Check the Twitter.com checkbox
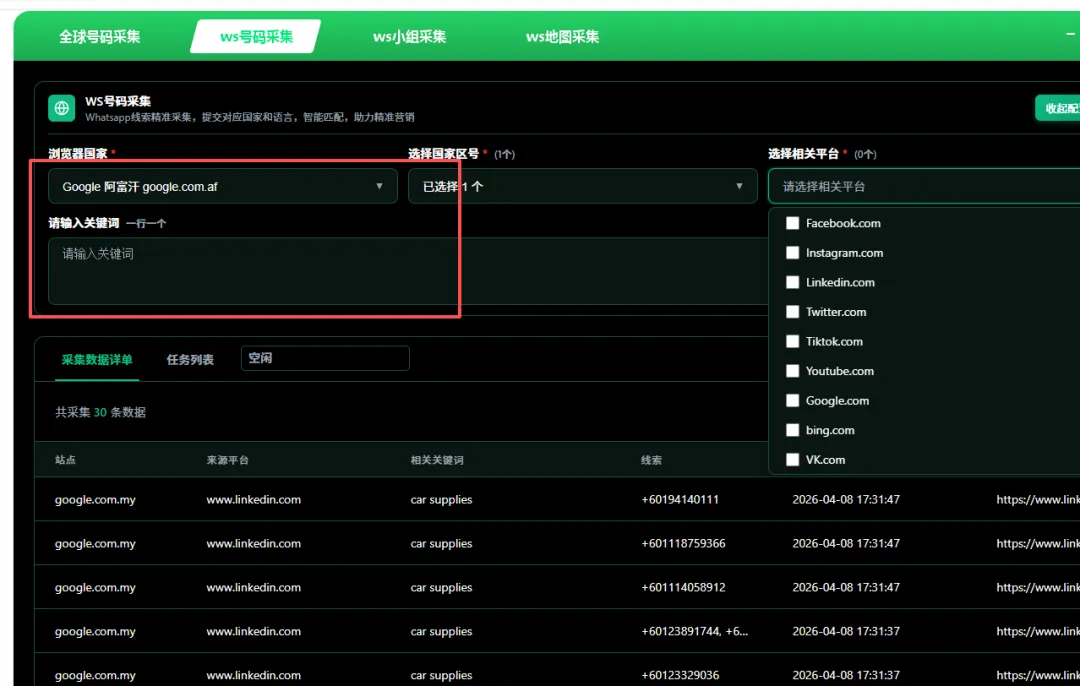The image size is (1080, 686). 793,312
